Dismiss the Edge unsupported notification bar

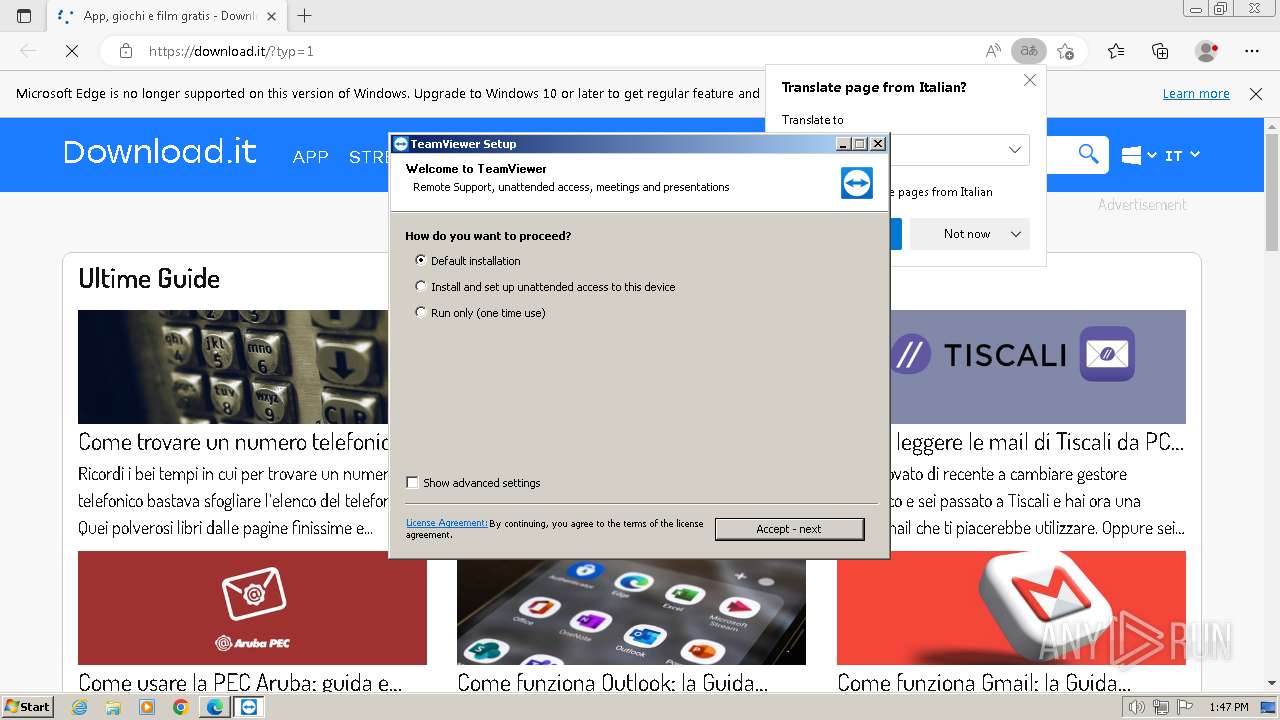coord(1256,94)
